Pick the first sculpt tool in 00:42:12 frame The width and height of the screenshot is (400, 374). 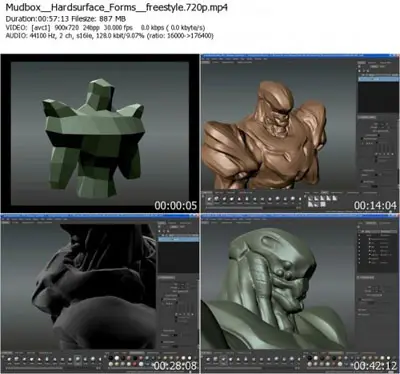(208, 359)
